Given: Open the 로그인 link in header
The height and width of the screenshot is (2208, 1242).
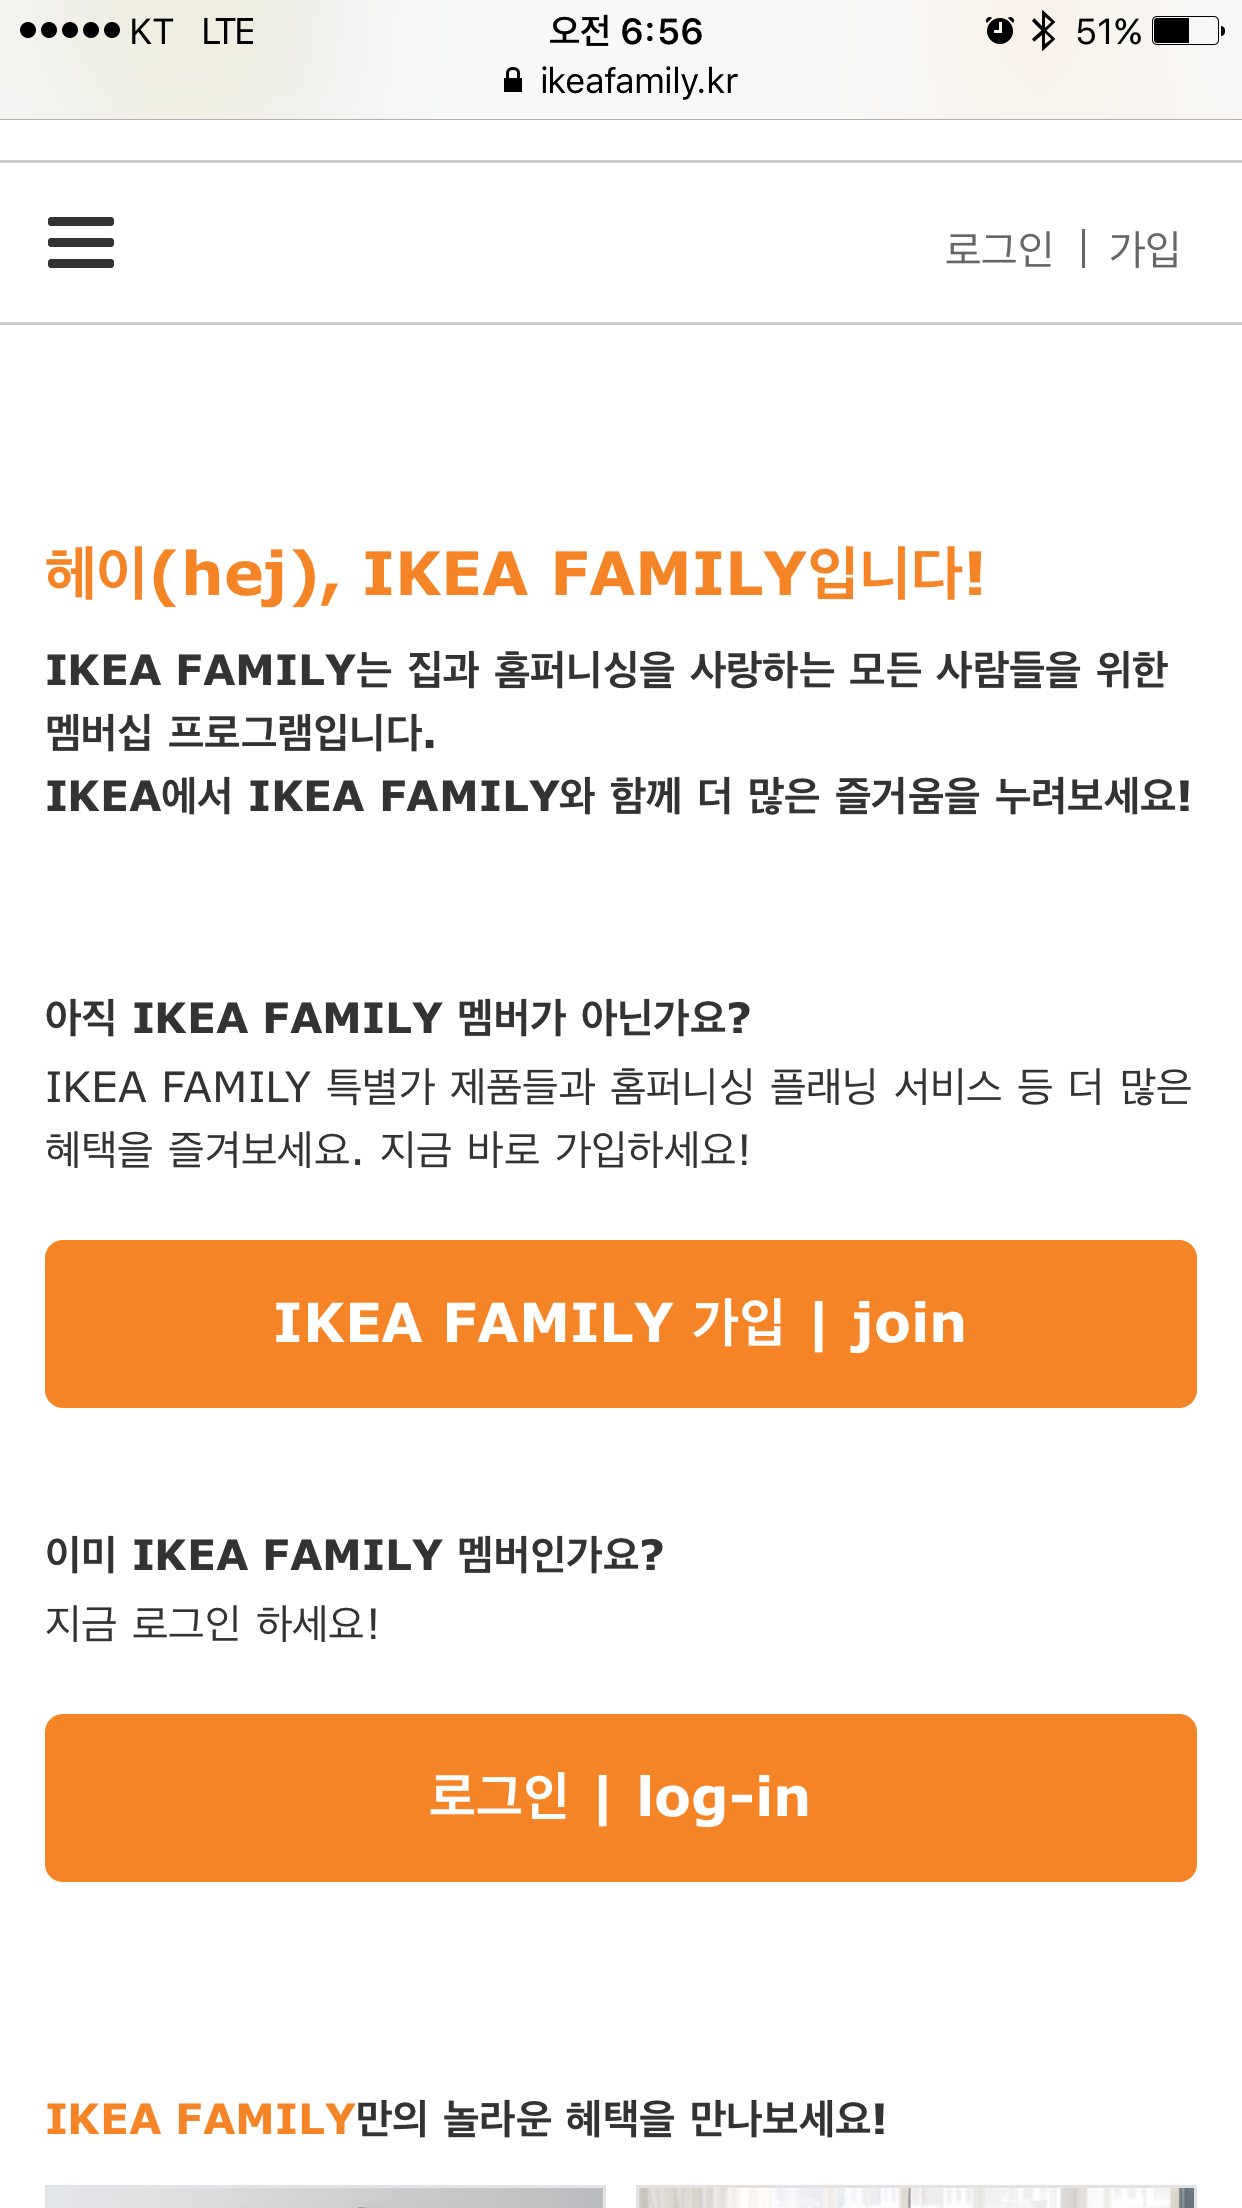Looking at the screenshot, I should (999, 248).
